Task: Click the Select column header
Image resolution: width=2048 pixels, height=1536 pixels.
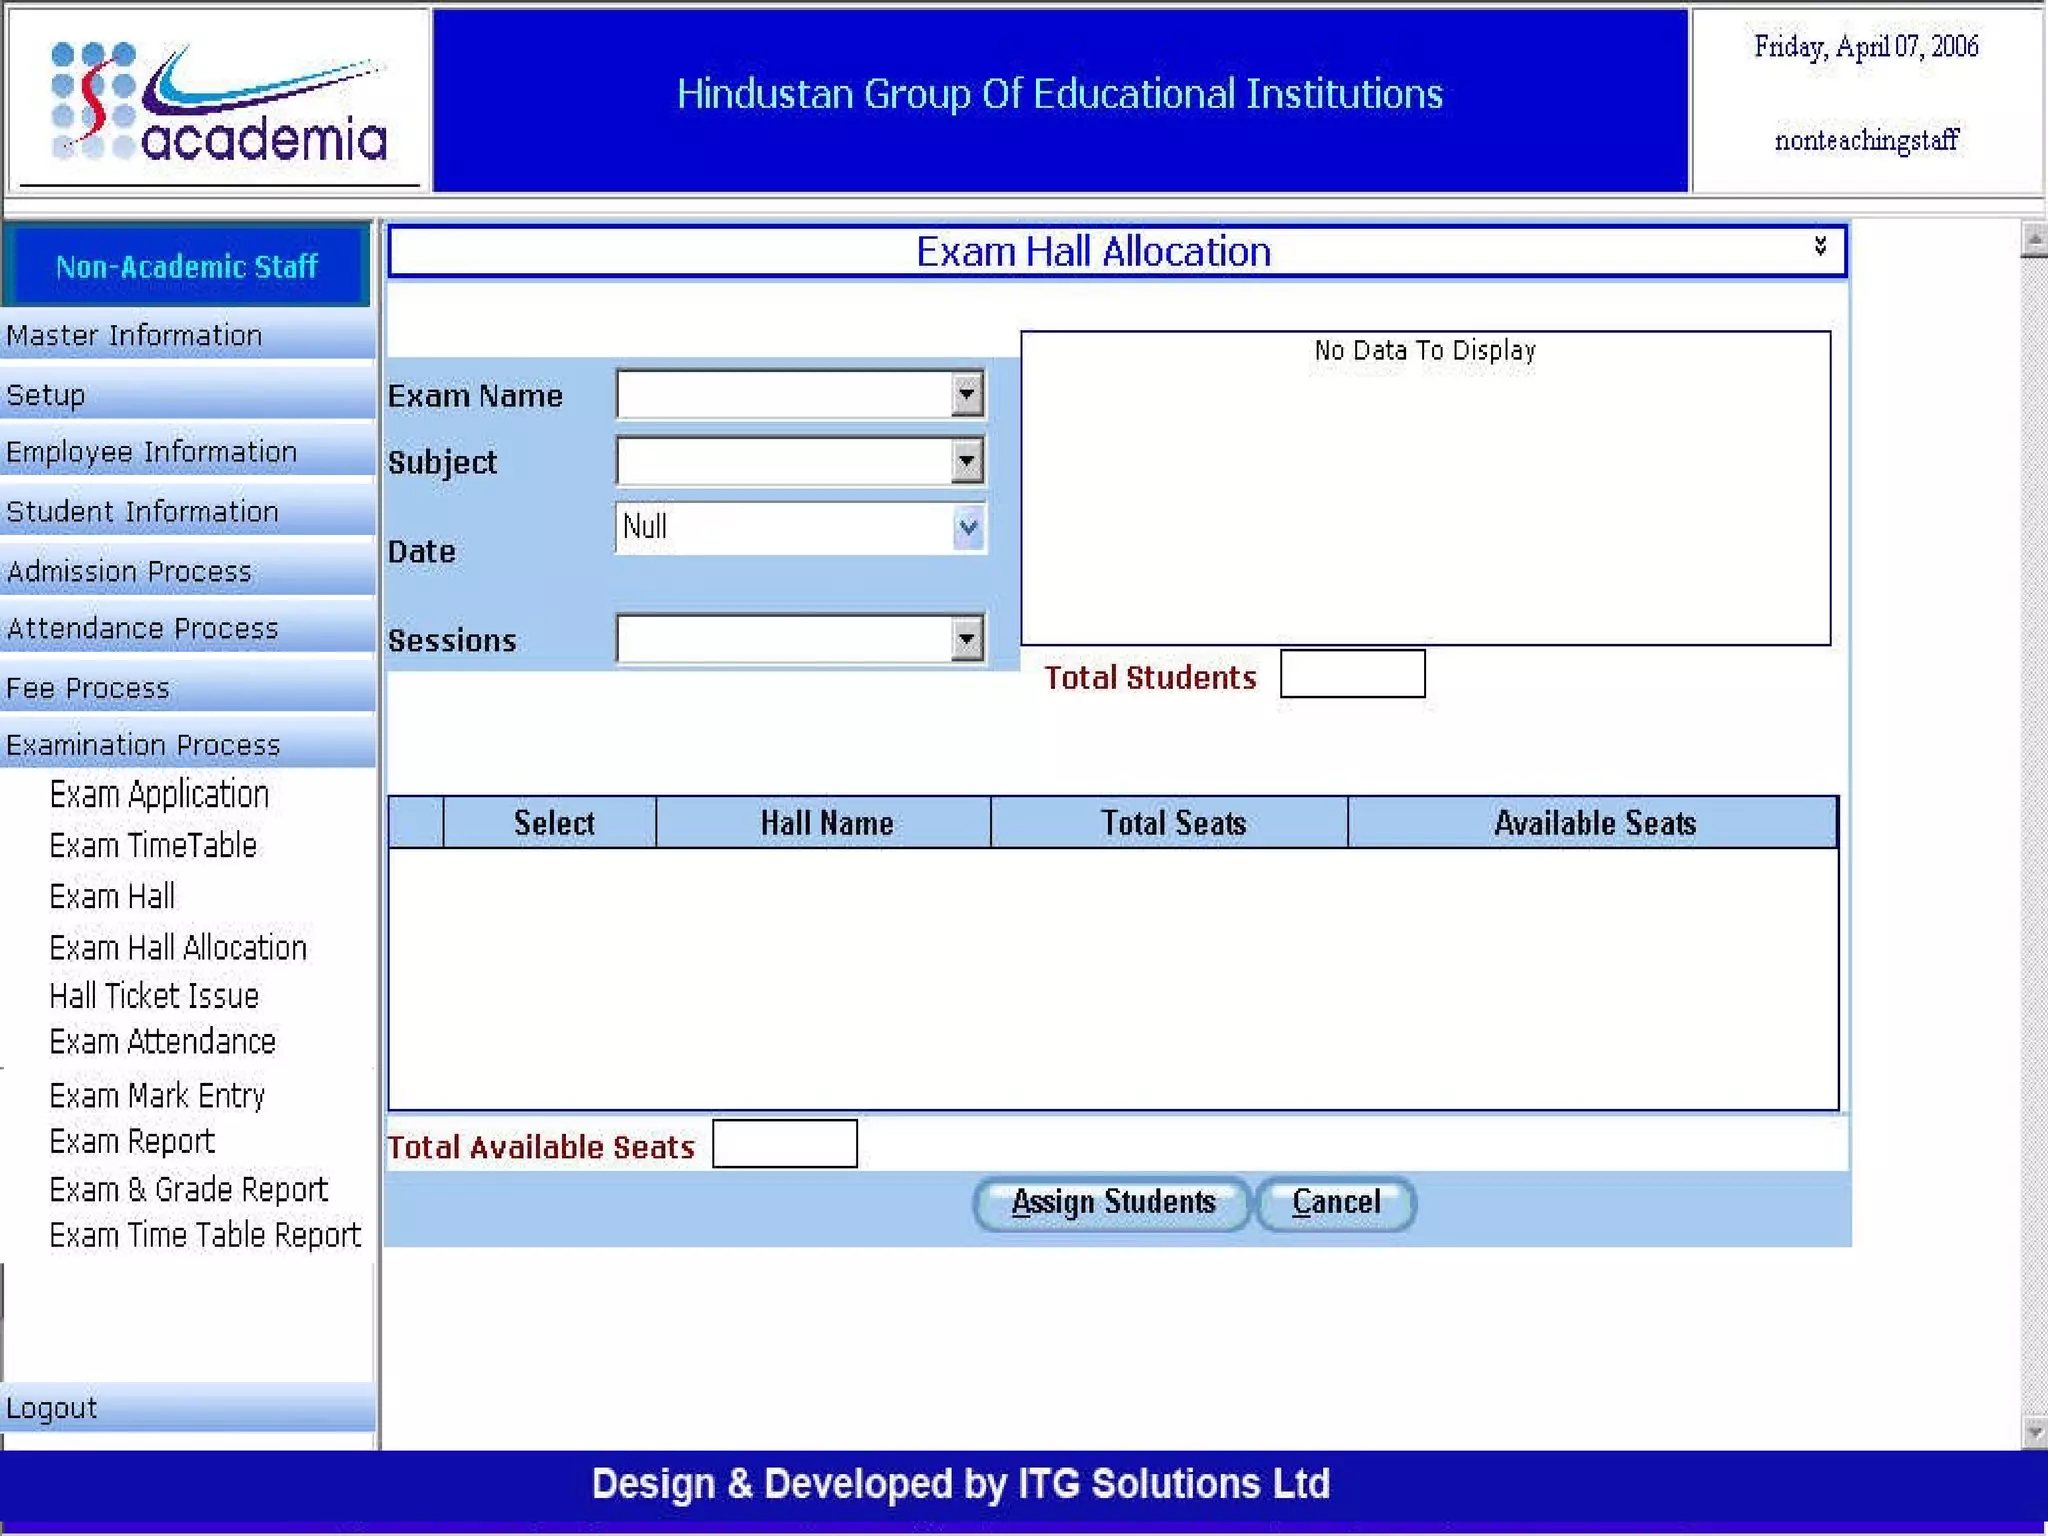Action: [x=553, y=823]
